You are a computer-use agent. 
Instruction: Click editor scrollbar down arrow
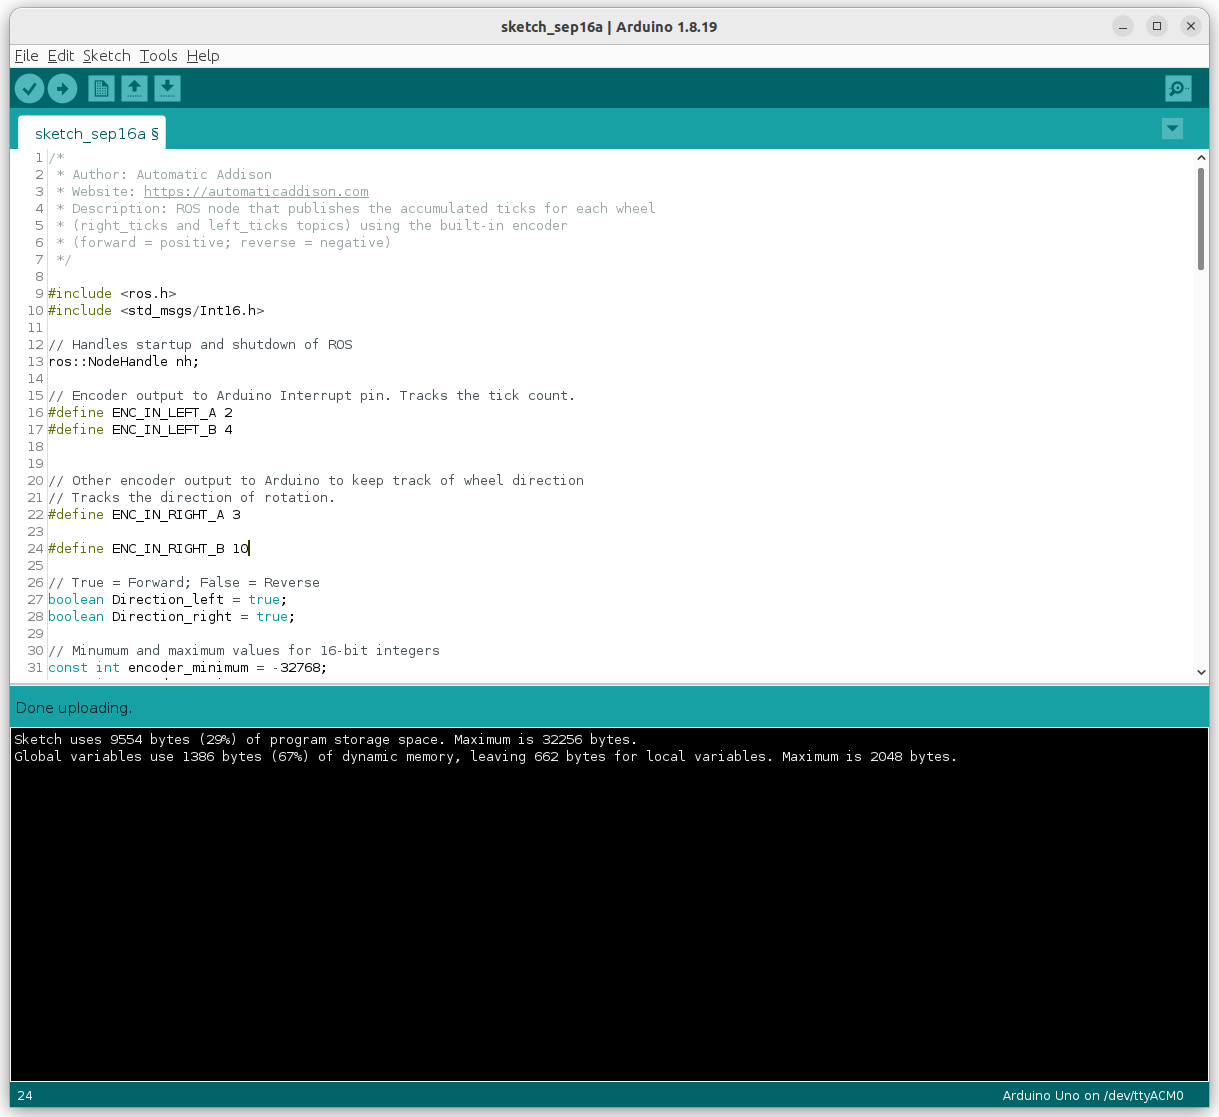tap(1201, 673)
